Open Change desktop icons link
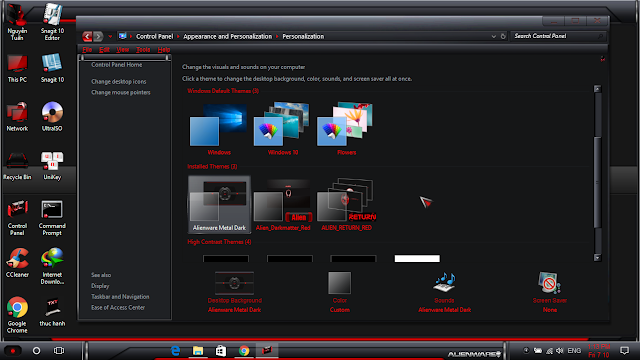Viewport: 640px width, 360px height. click(118, 82)
